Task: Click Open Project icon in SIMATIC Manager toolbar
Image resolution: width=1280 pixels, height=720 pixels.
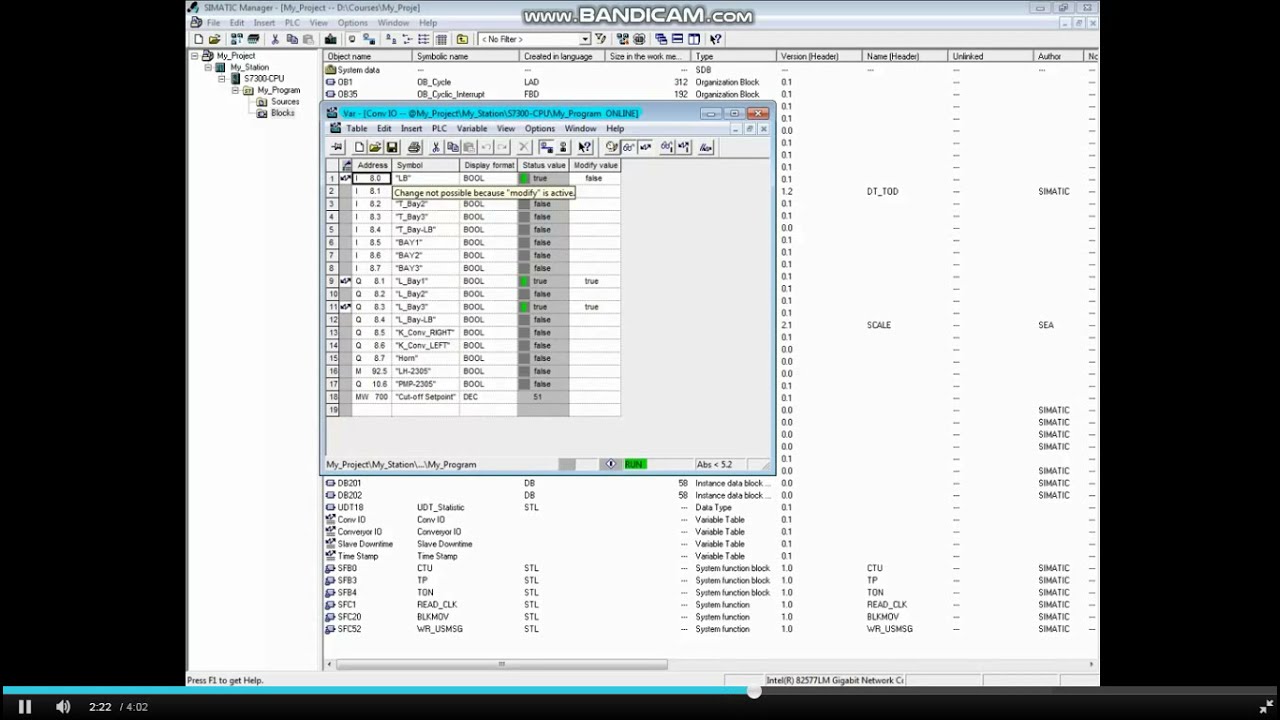Action: pos(214,39)
